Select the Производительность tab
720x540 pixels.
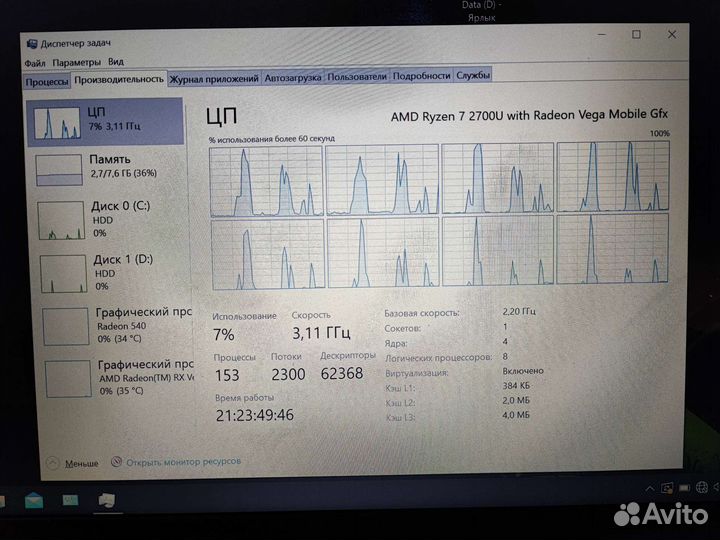(119, 79)
